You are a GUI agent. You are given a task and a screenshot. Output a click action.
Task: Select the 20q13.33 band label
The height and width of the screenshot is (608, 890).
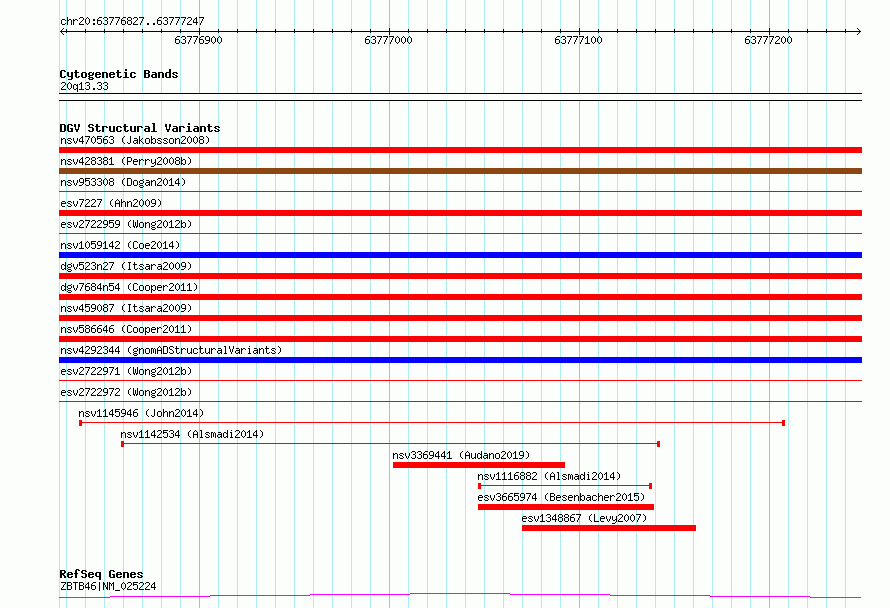84,86
